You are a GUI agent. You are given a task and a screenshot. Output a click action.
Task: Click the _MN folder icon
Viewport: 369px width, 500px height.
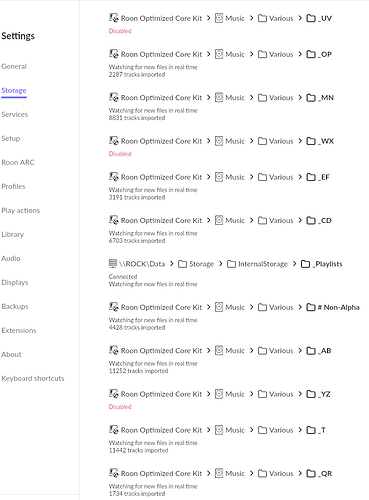(x=311, y=98)
